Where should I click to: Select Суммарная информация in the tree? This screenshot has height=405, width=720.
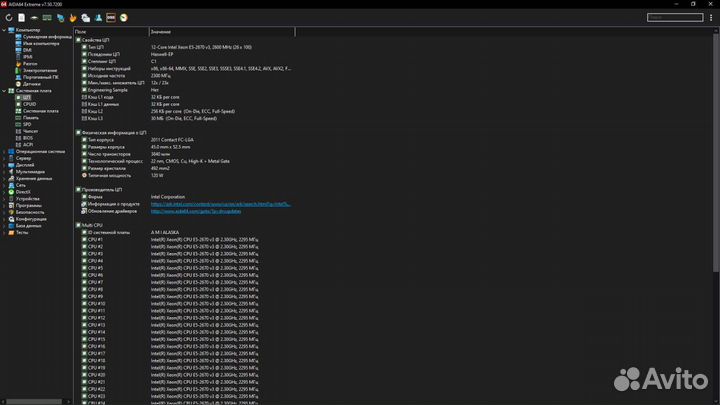click(46, 37)
